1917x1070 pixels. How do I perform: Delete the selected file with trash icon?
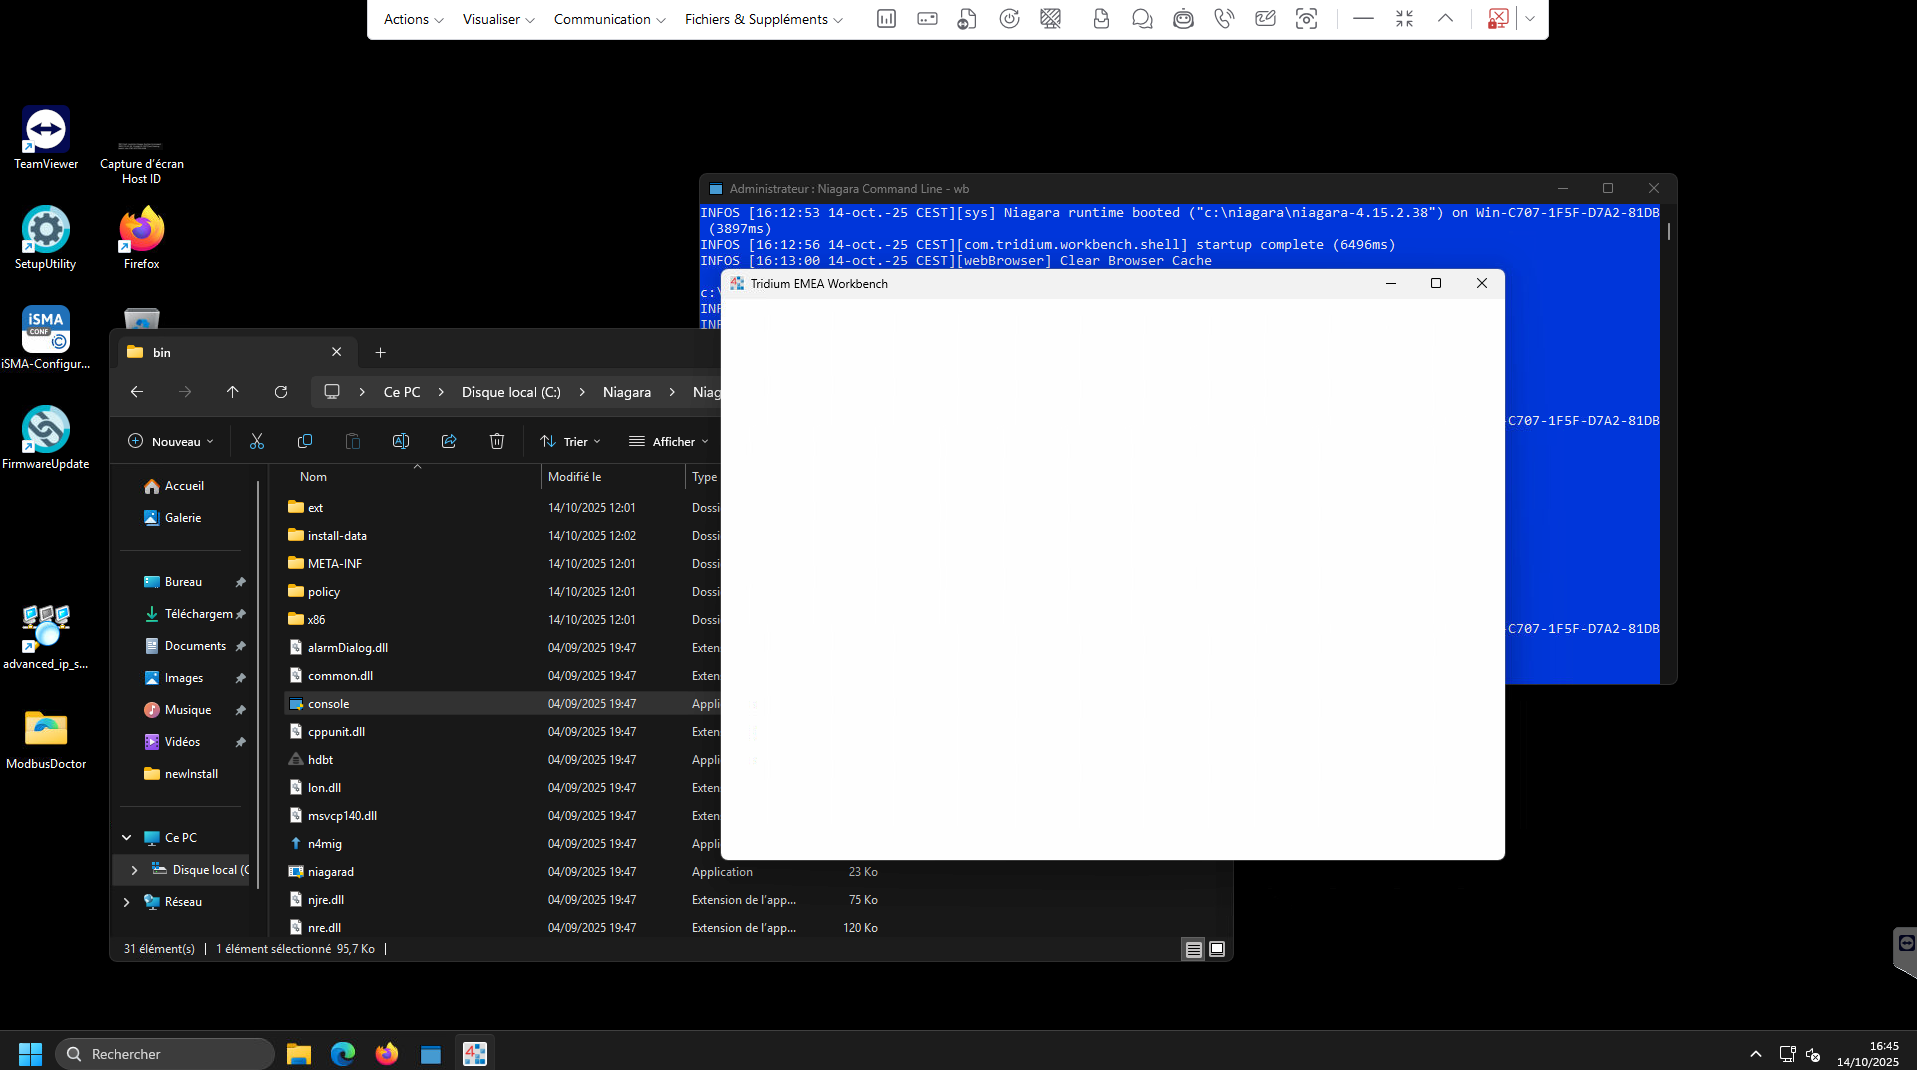pyautogui.click(x=497, y=441)
